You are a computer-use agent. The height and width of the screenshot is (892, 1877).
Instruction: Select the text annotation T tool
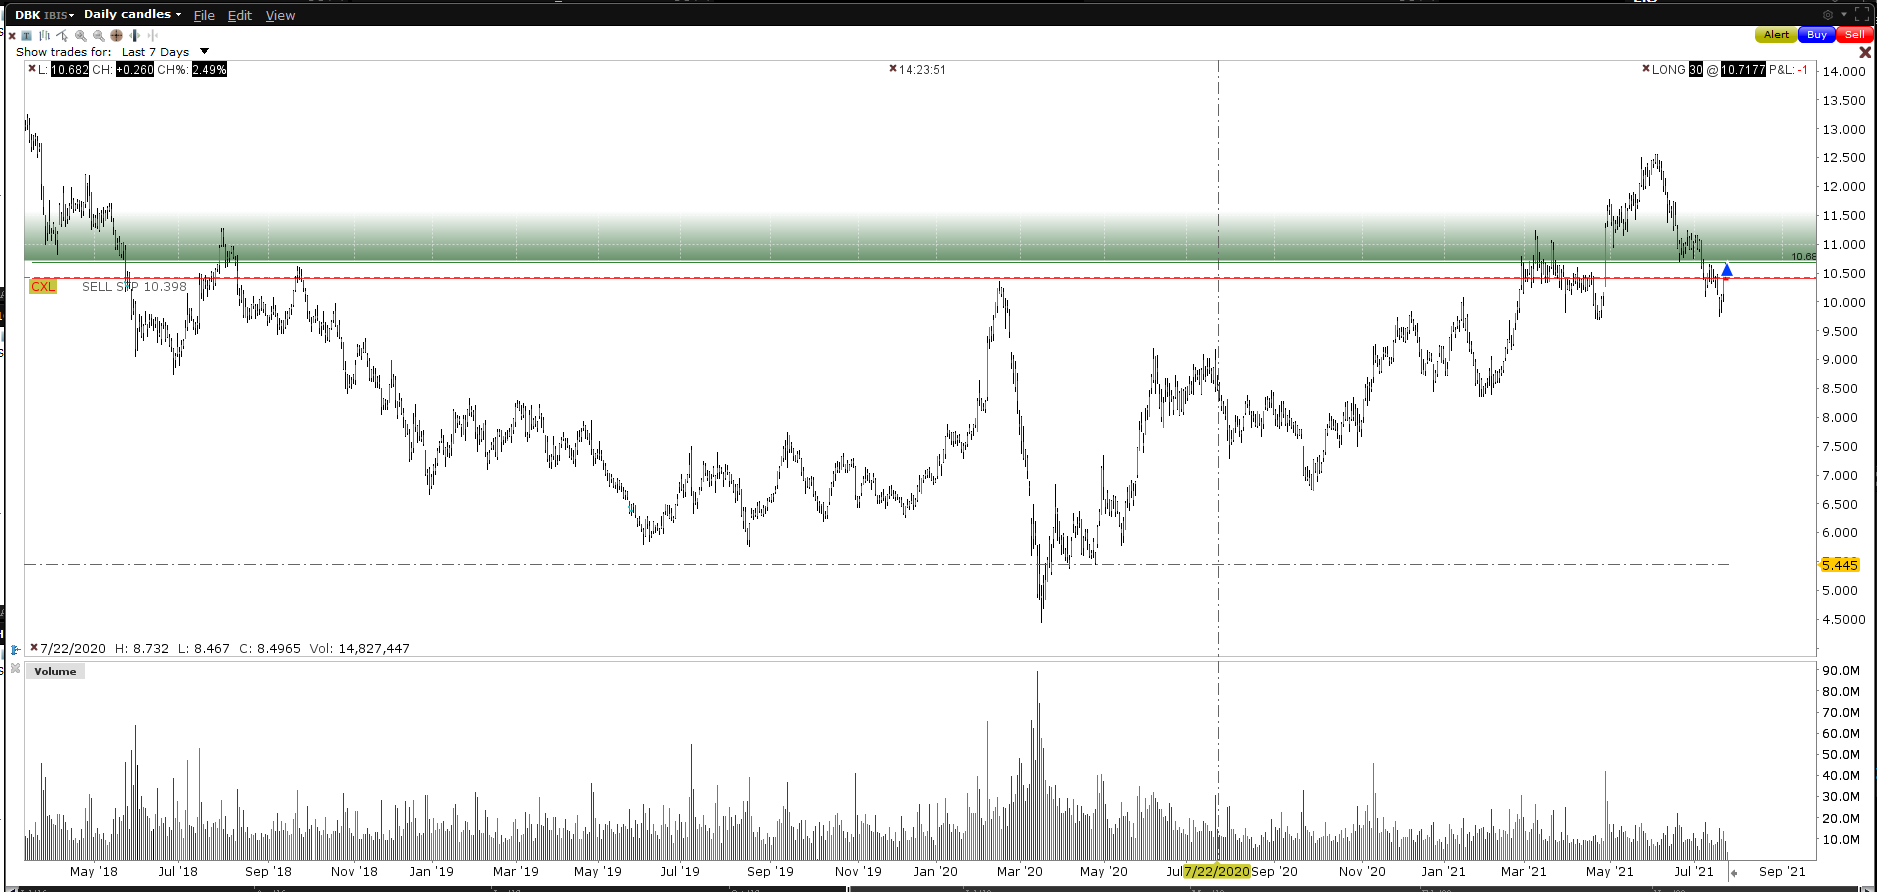tap(26, 36)
